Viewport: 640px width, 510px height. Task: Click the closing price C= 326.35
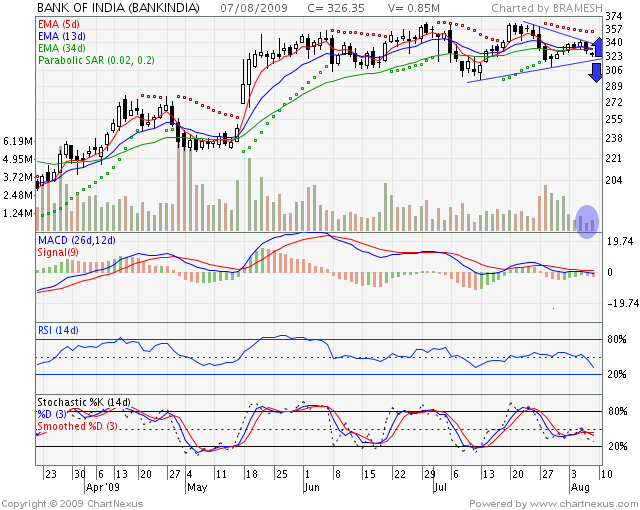[x=336, y=8]
